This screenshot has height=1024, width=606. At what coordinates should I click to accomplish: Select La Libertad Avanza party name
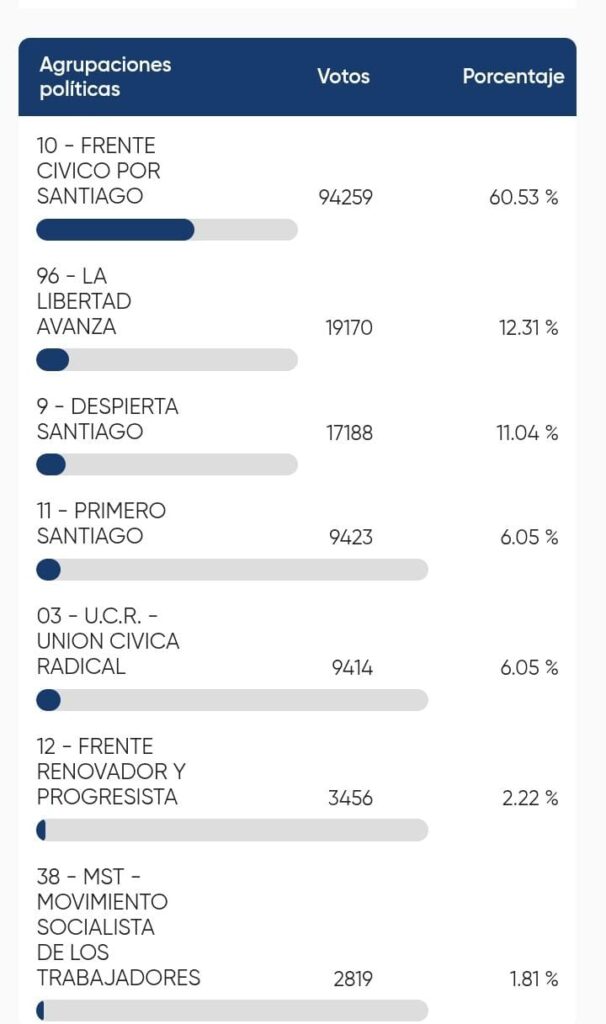[84, 301]
